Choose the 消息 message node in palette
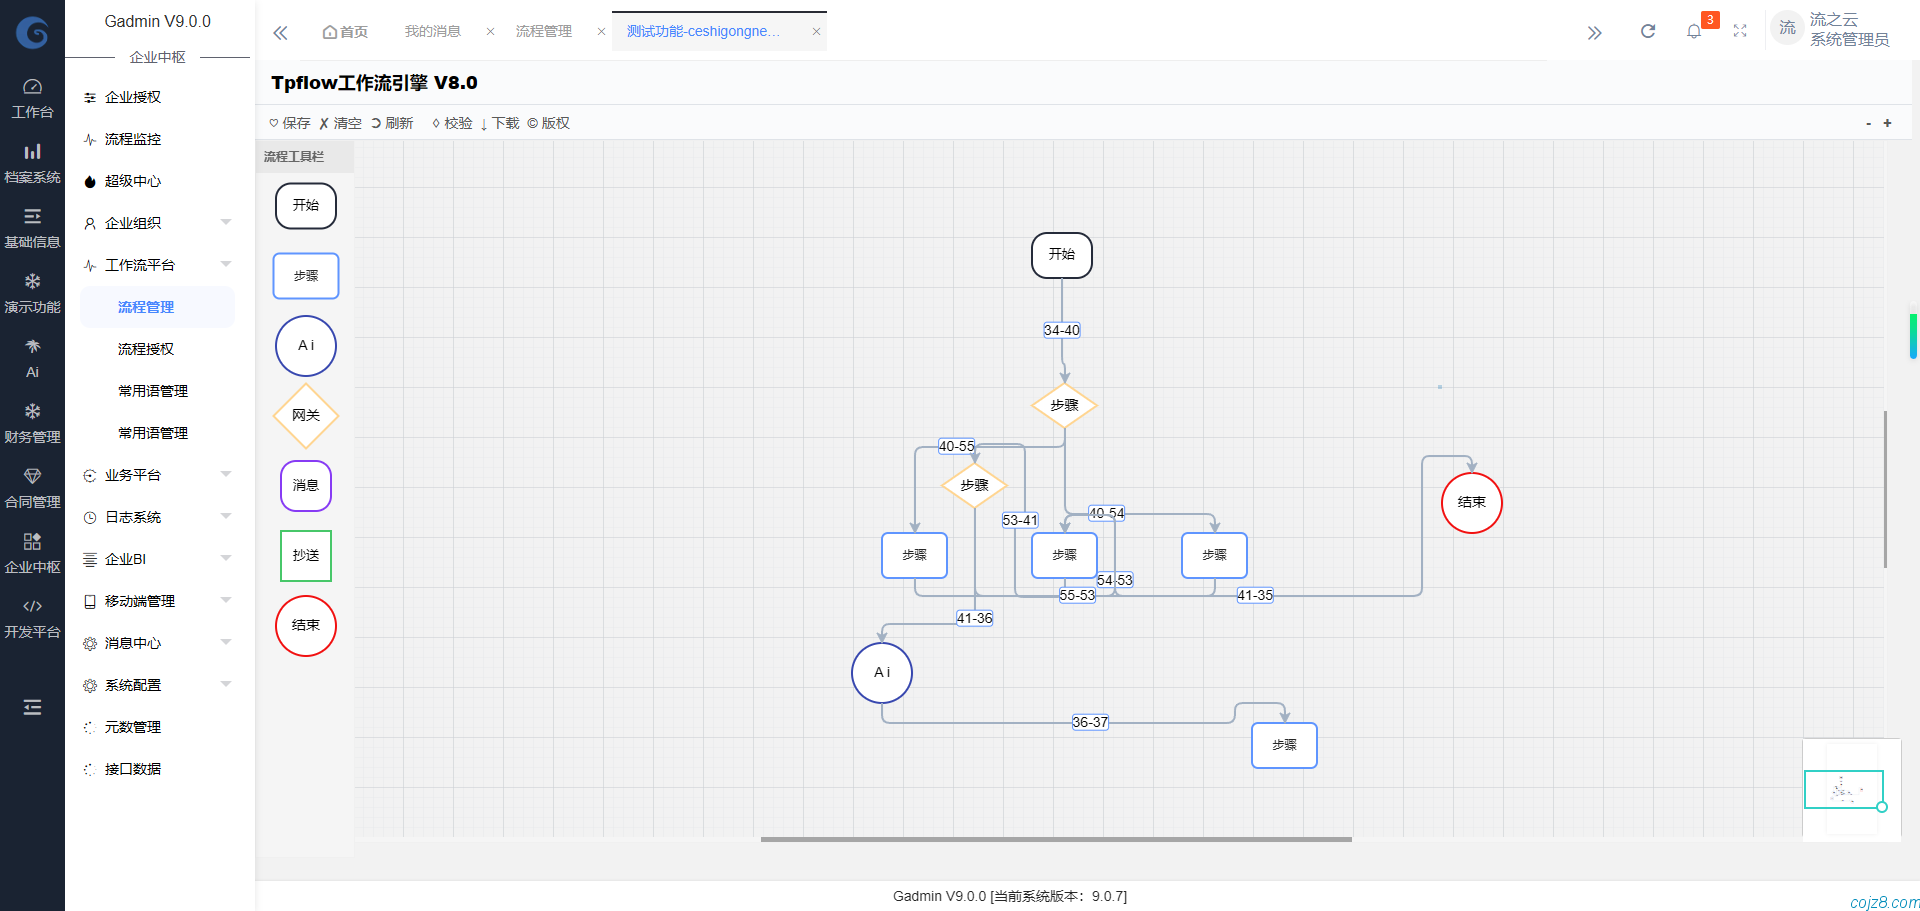The height and width of the screenshot is (911, 1920). (305, 486)
